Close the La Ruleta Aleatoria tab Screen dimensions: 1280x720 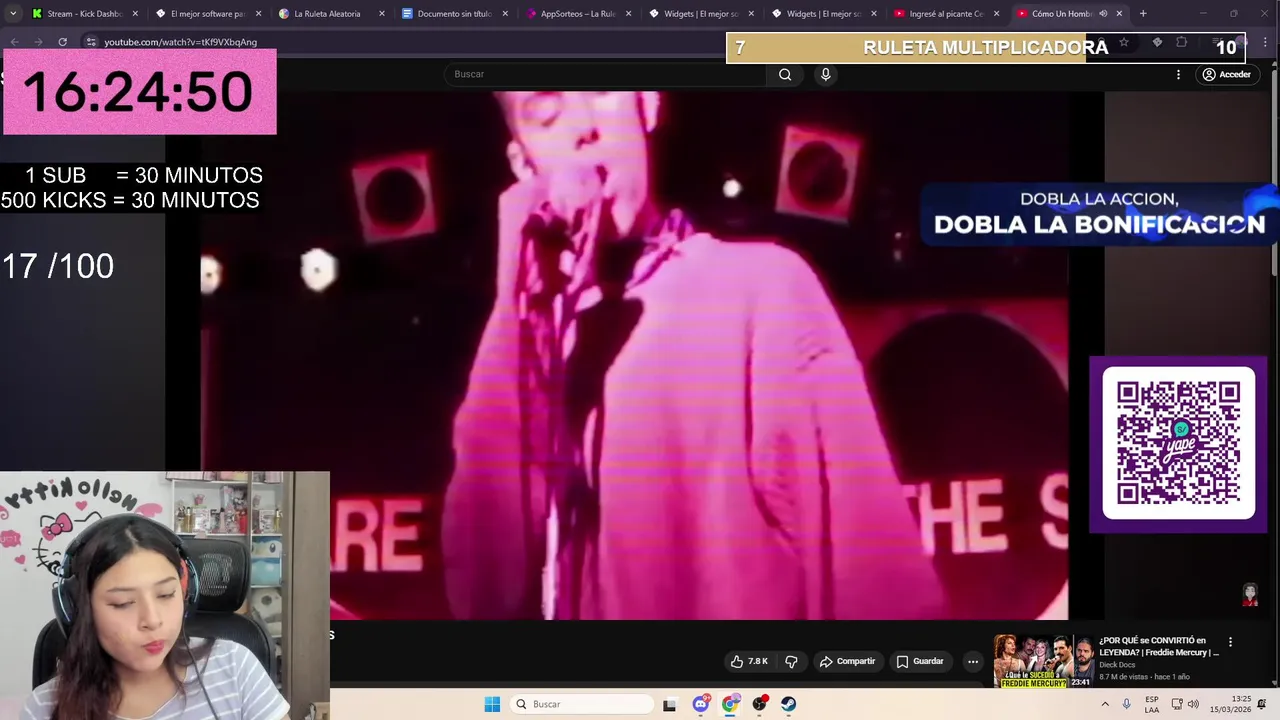(381, 14)
